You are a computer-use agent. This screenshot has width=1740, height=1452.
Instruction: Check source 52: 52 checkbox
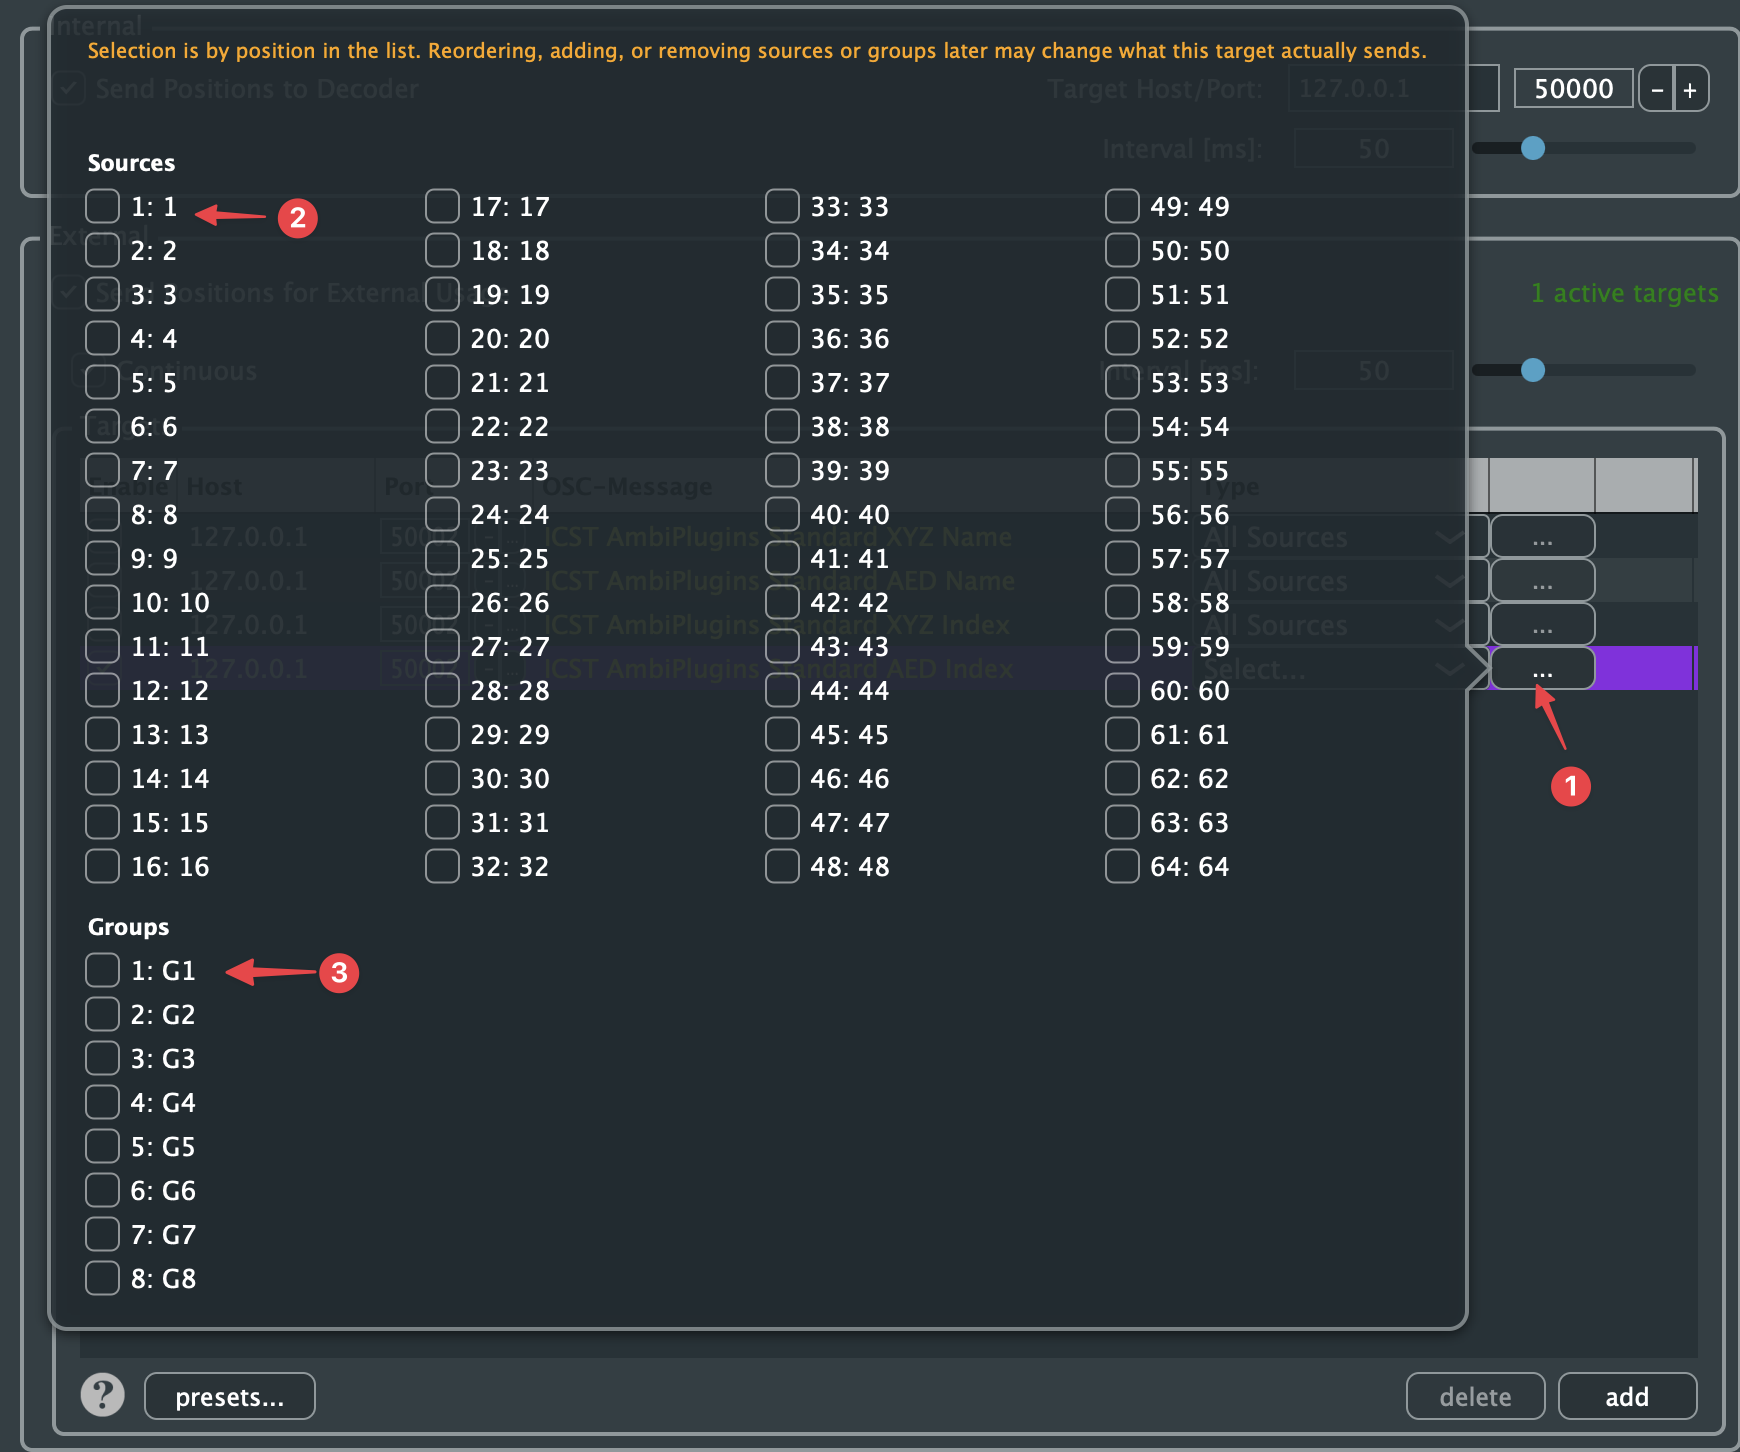pyautogui.click(x=1122, y=338)
